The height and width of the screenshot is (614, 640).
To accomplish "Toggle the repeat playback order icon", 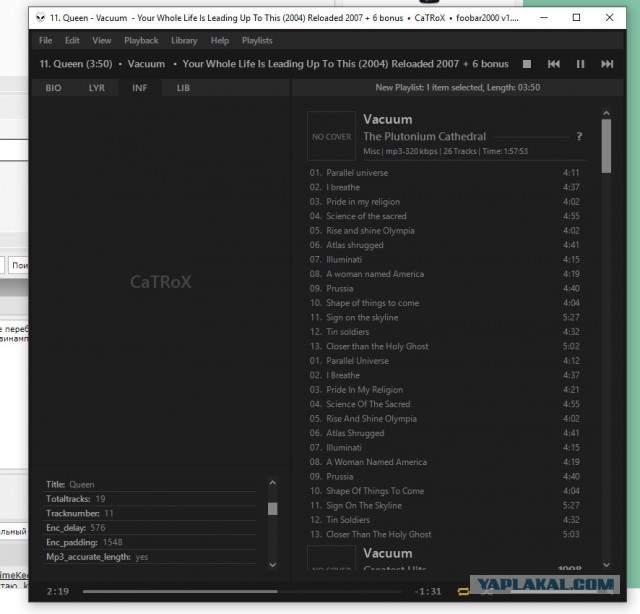I will pos(463,591).
